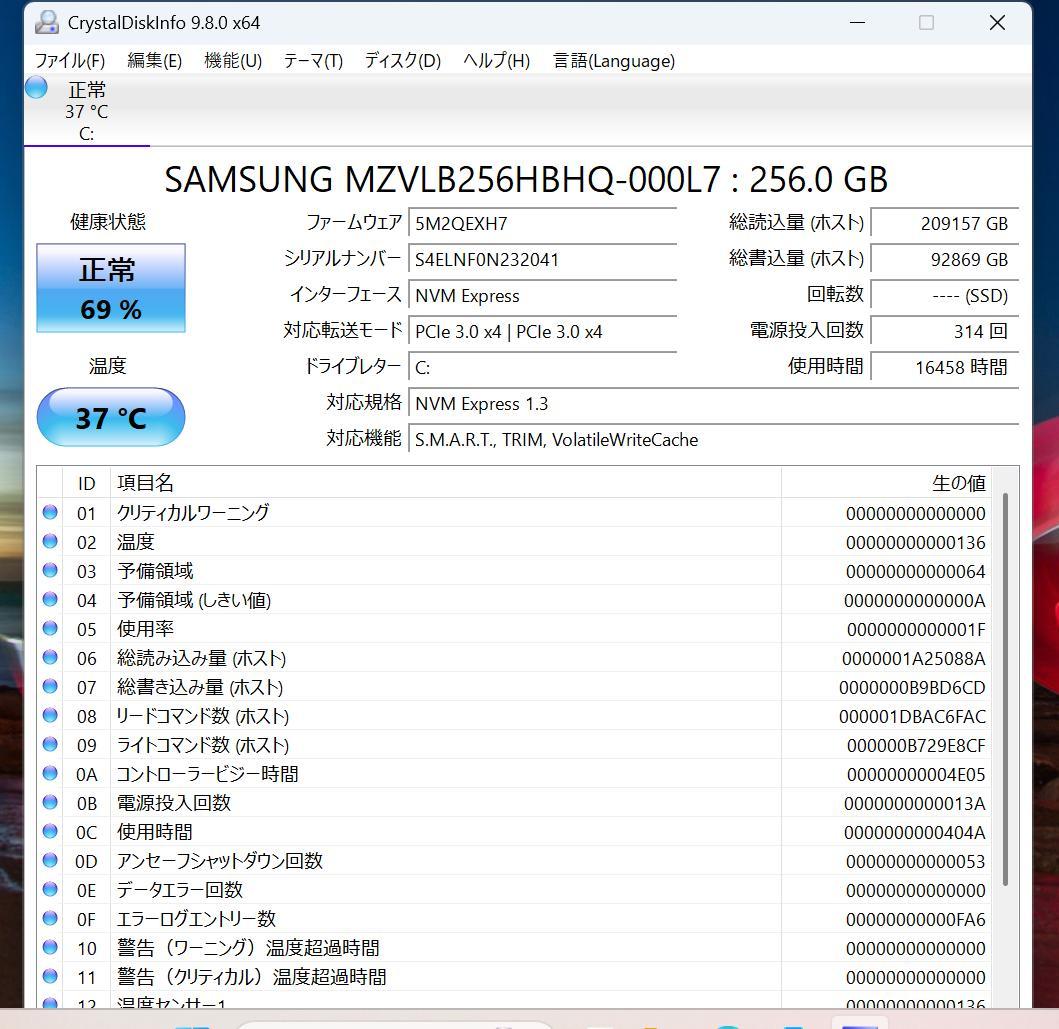
Task: Open the 言語(Language) menu
Action: pos(614,61)
